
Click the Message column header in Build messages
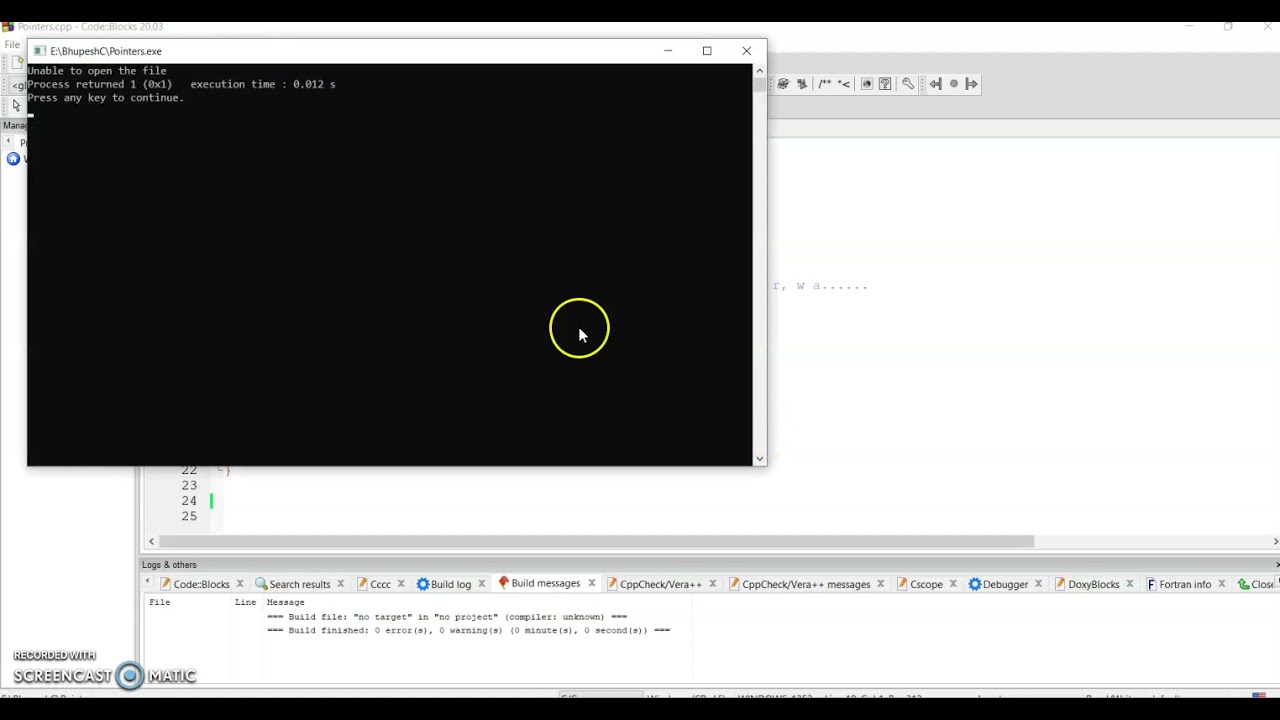point(285,602)
